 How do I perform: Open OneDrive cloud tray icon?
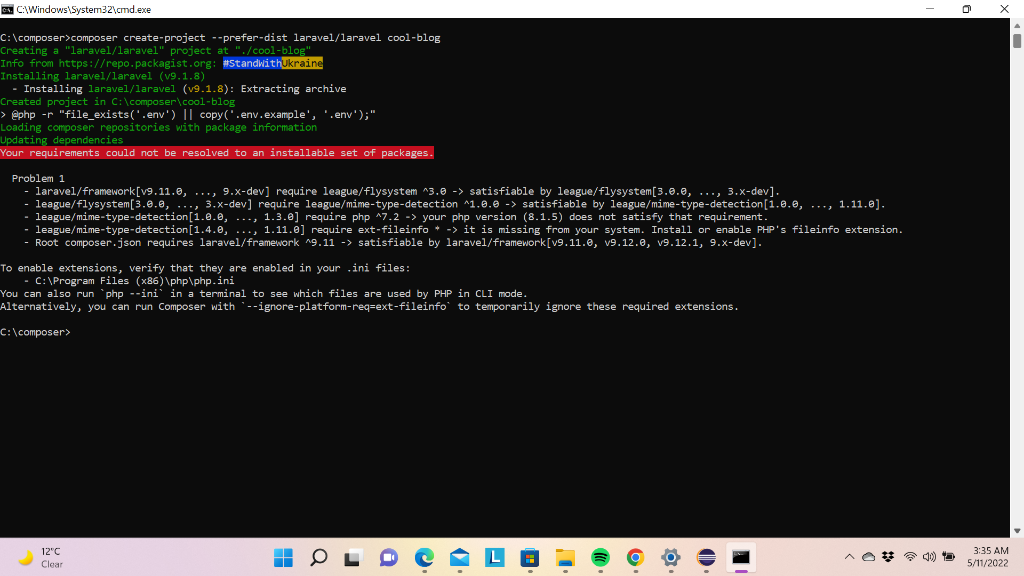coord(868,557)
